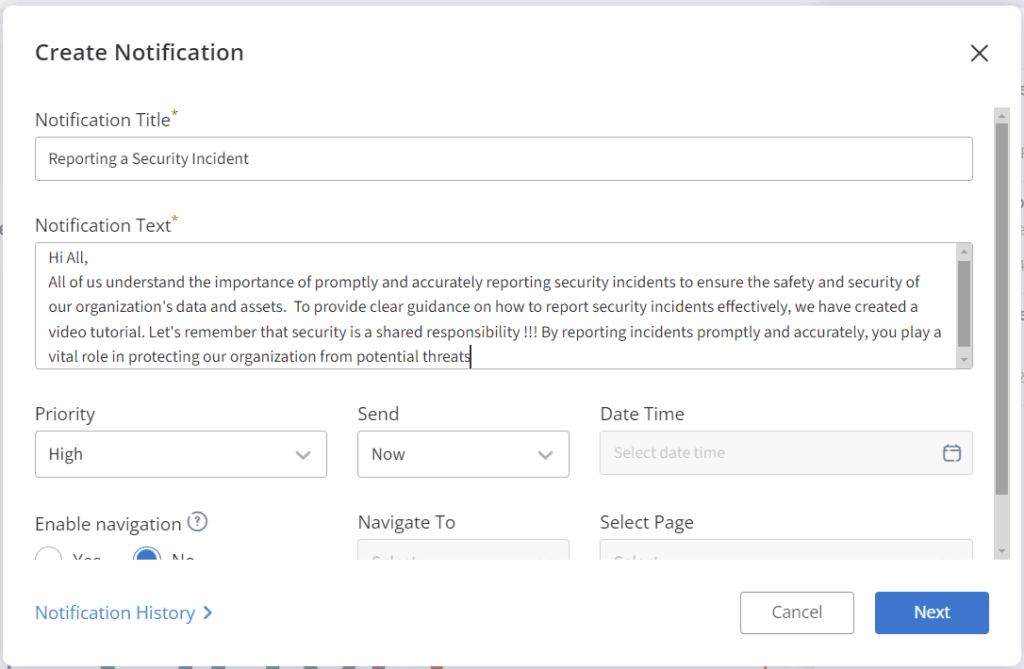
Task: Click the blue Next button
Action: point(931,613)
